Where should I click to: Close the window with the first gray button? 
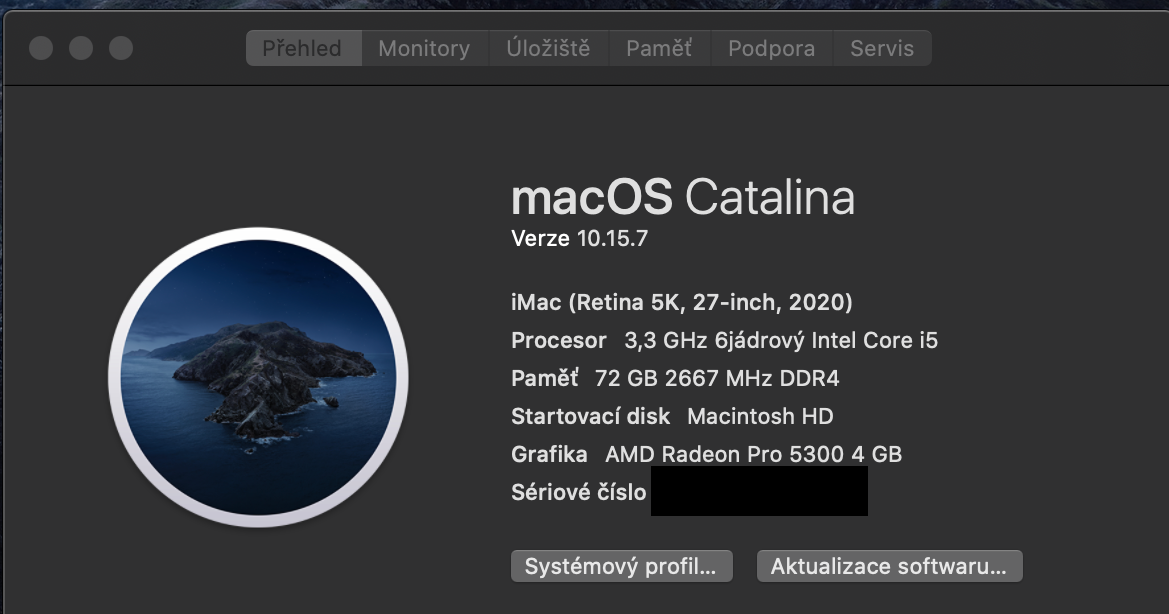pos(41,48)
